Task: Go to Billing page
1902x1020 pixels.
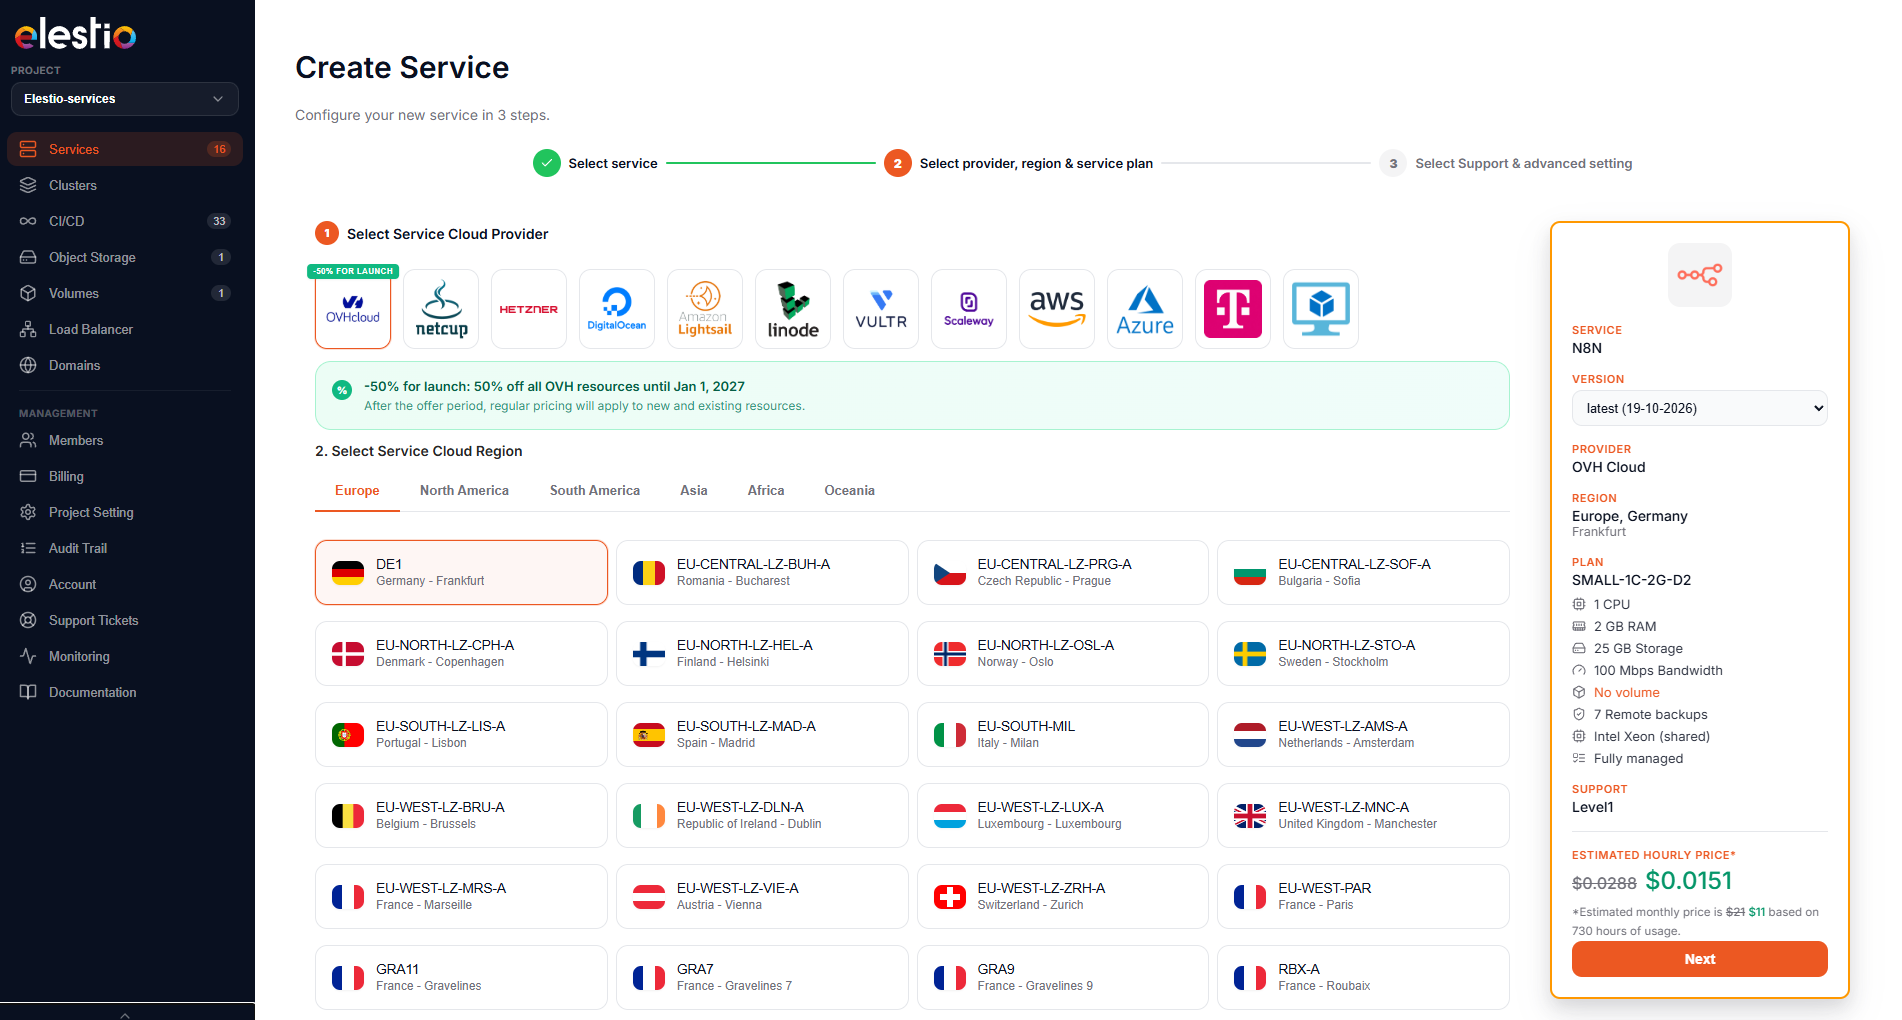Action: tap(125, 476)
